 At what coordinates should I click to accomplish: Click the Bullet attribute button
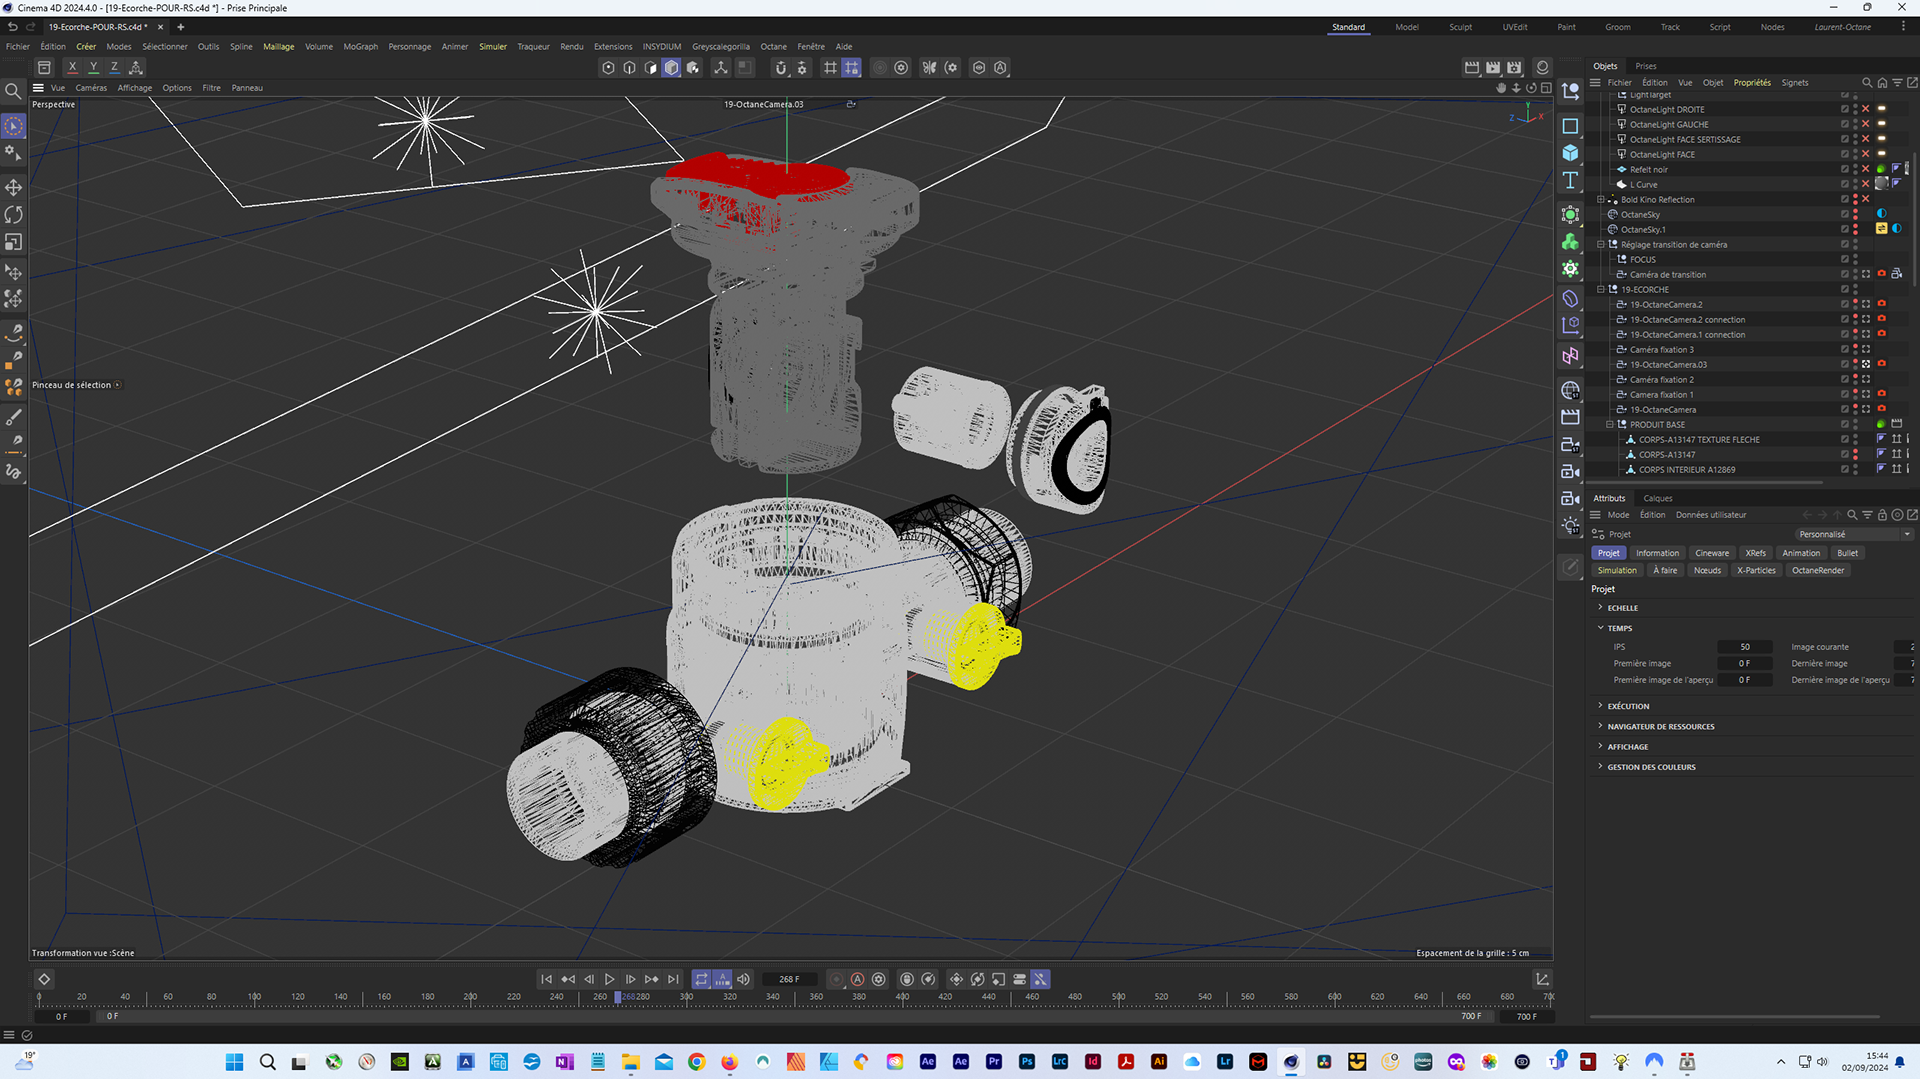click(x=1847, y=553)
